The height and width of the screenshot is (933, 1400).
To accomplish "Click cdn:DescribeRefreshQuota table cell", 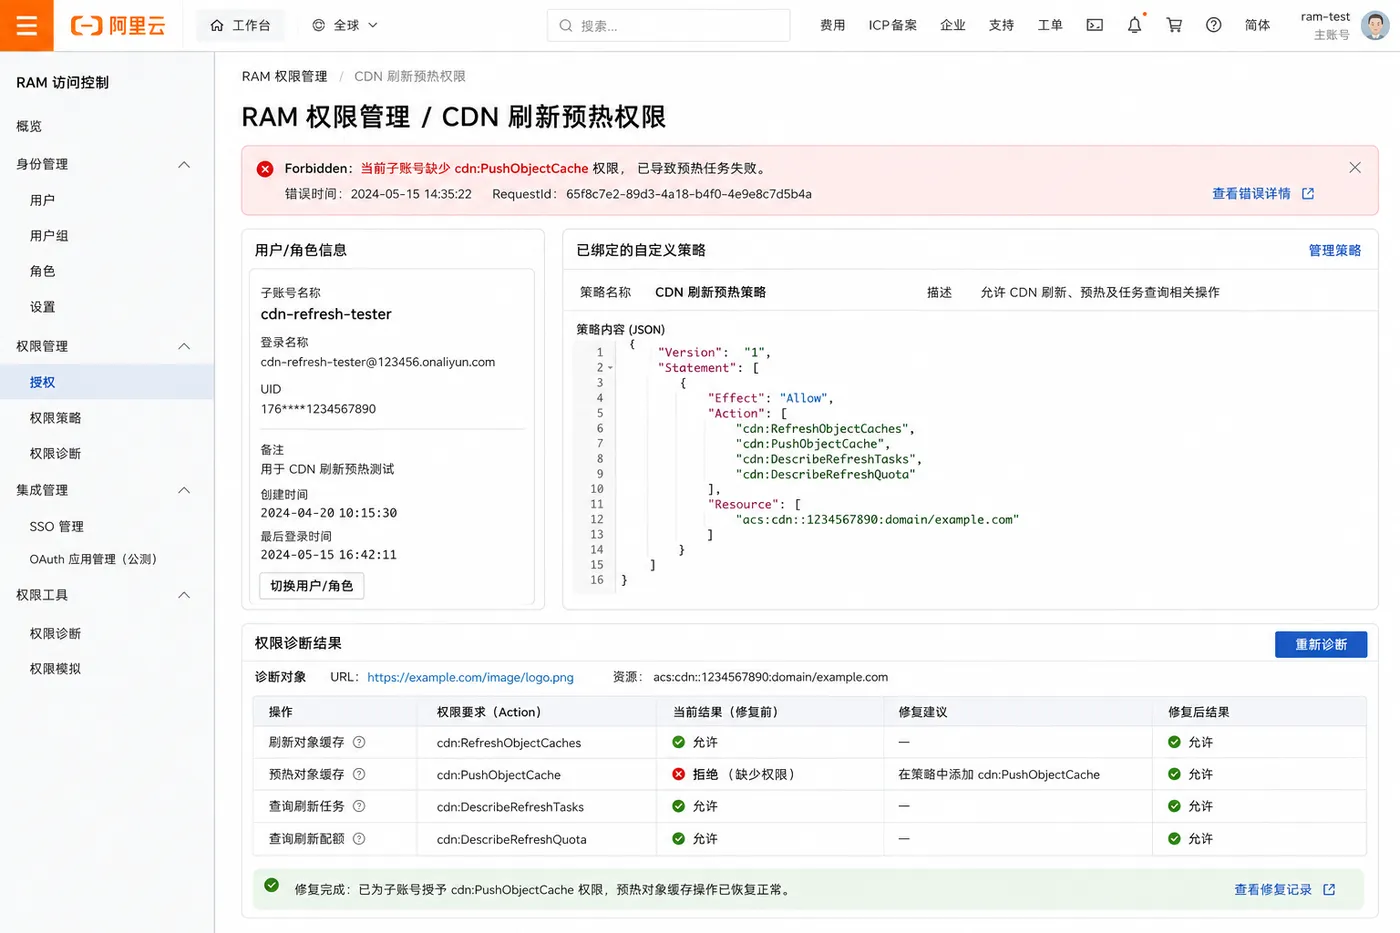I will point(511,839).
